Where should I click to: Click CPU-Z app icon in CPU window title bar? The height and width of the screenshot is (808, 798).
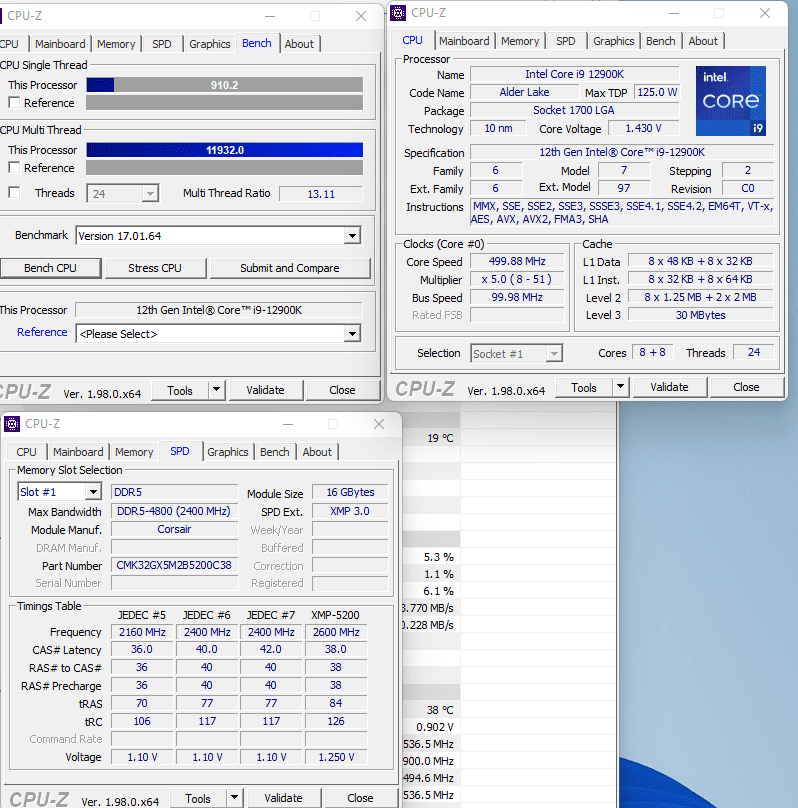tap(398, 13)
